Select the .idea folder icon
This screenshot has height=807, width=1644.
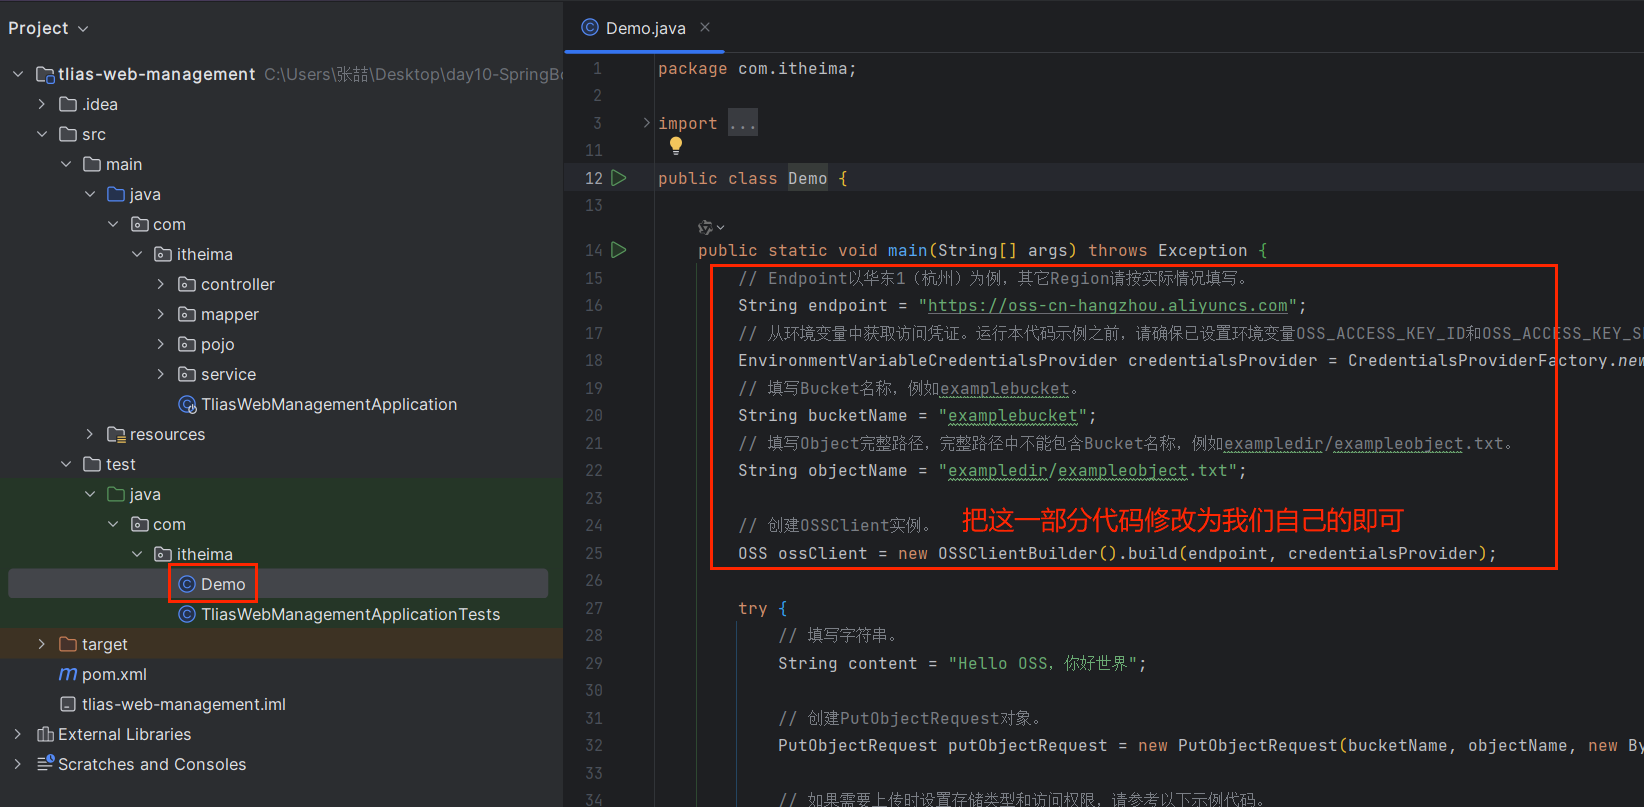[68, 104]
